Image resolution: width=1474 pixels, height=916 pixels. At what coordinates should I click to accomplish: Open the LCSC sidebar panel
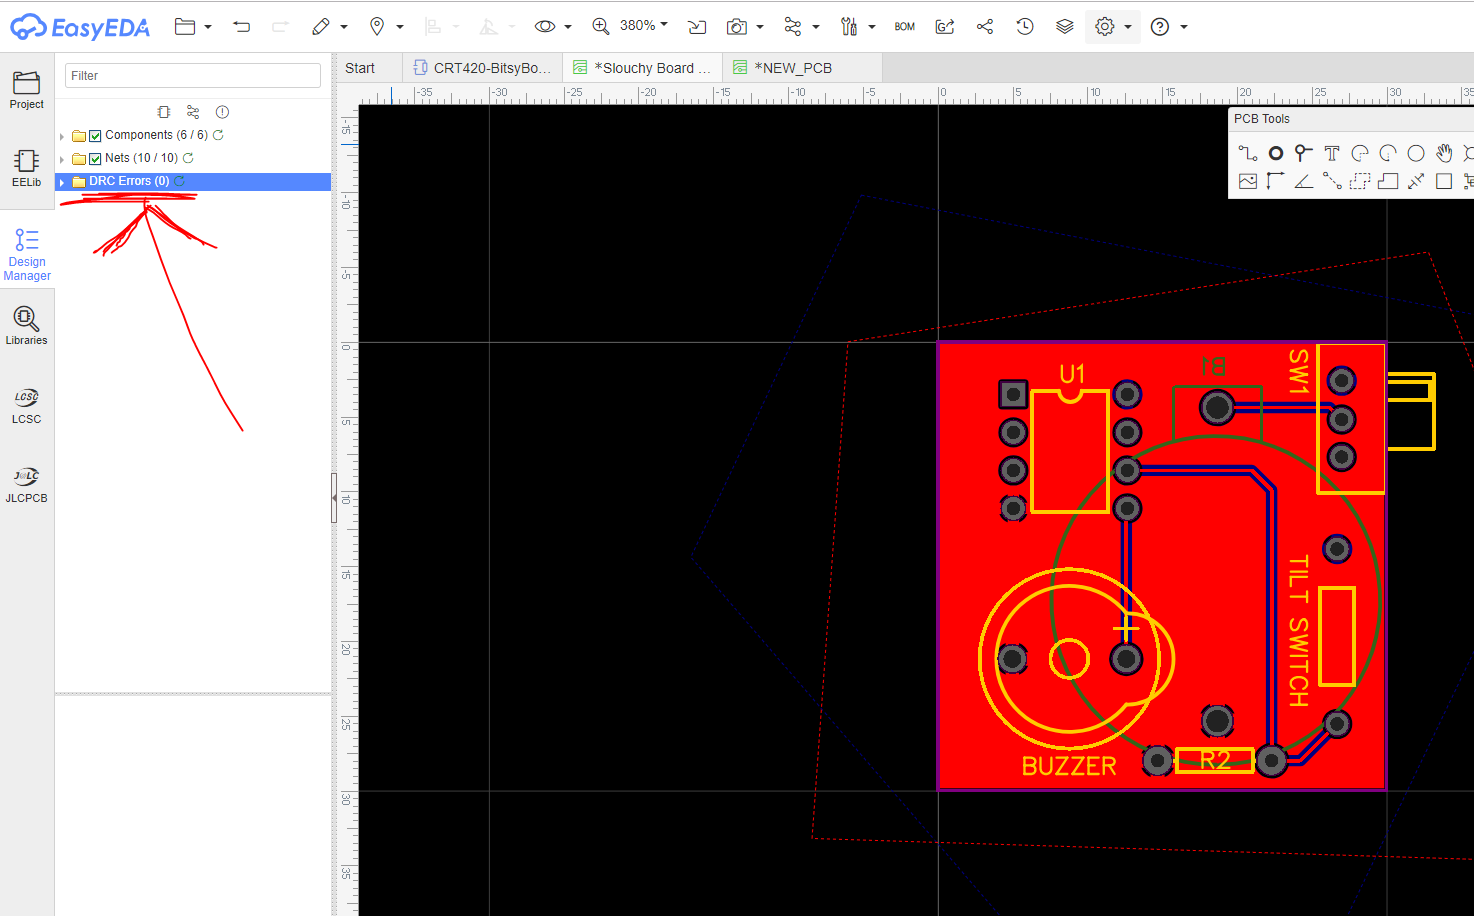[27, 406]
